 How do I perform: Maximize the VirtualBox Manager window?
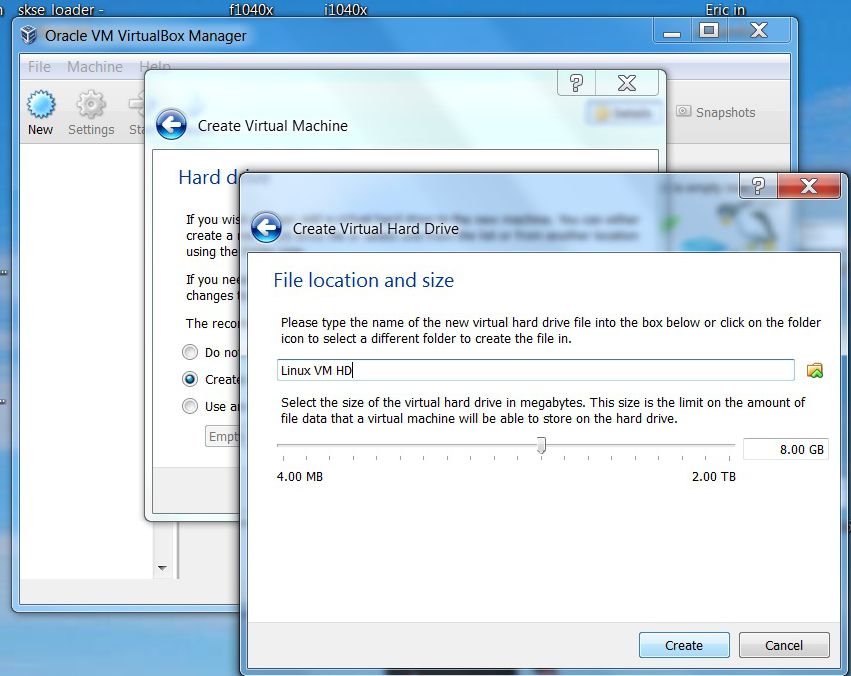tap(708, 30)
